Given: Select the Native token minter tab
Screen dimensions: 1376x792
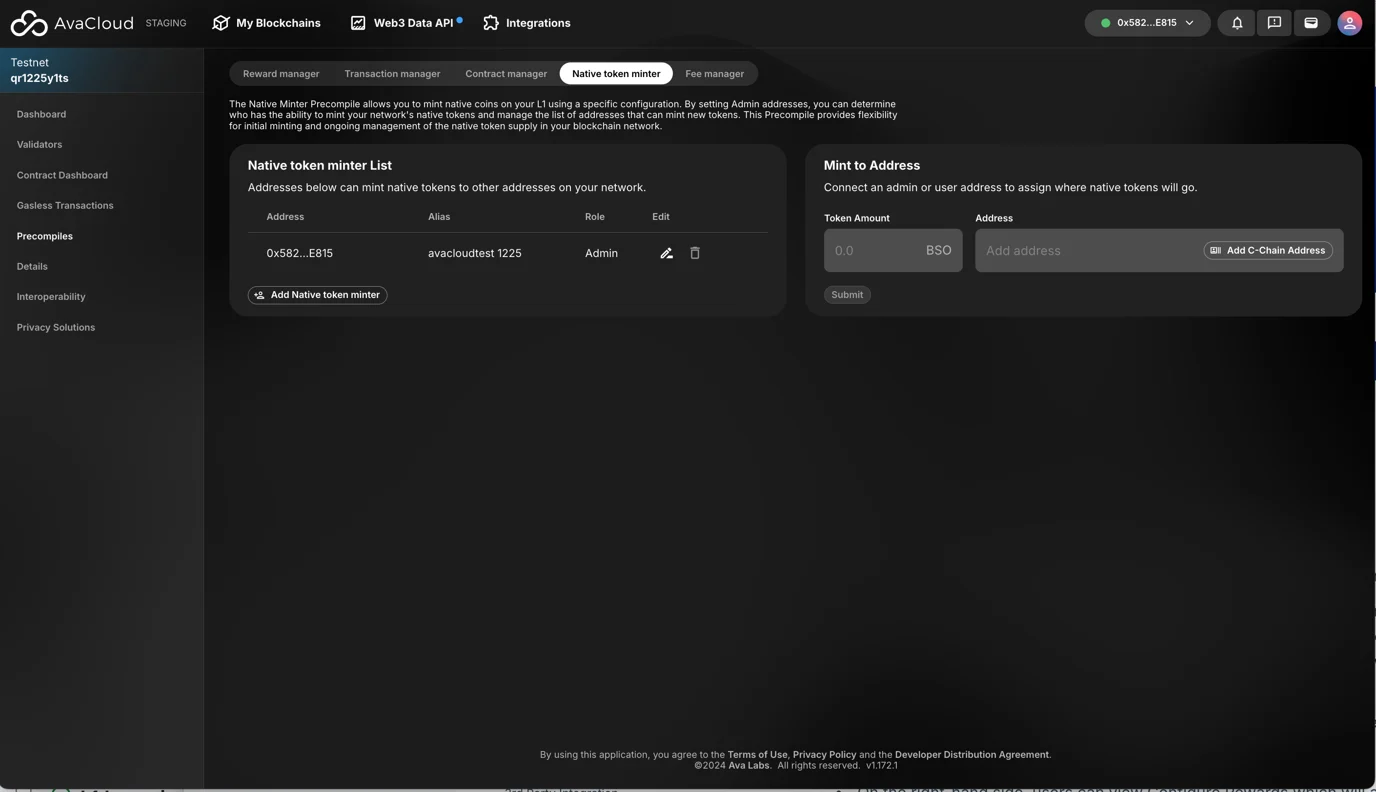Looking at the screenshot, I should (x=616, y=74).
